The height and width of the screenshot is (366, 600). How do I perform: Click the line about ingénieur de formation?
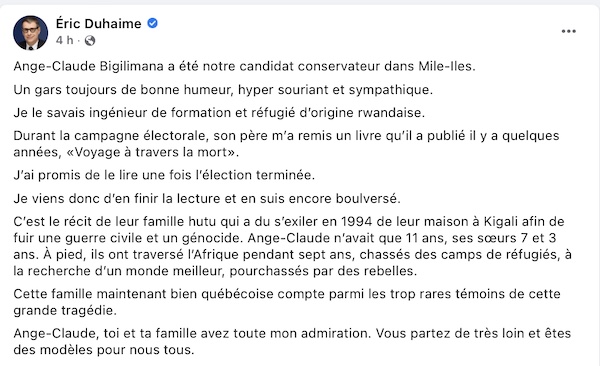click(219, 113)
